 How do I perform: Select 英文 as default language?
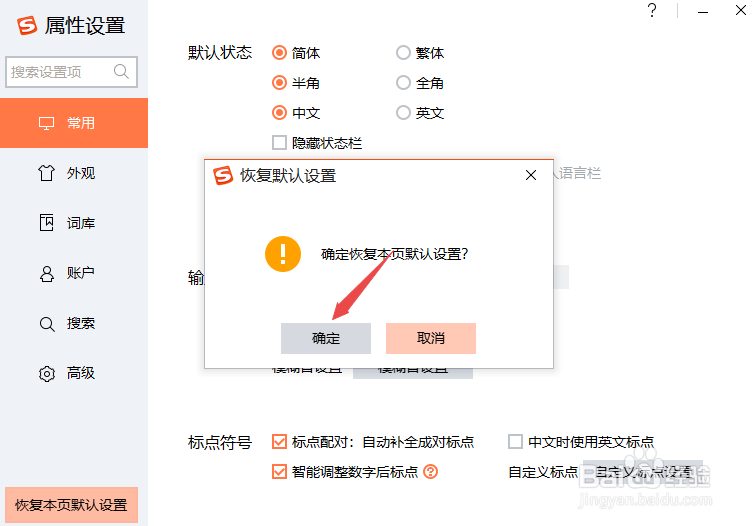404,113
